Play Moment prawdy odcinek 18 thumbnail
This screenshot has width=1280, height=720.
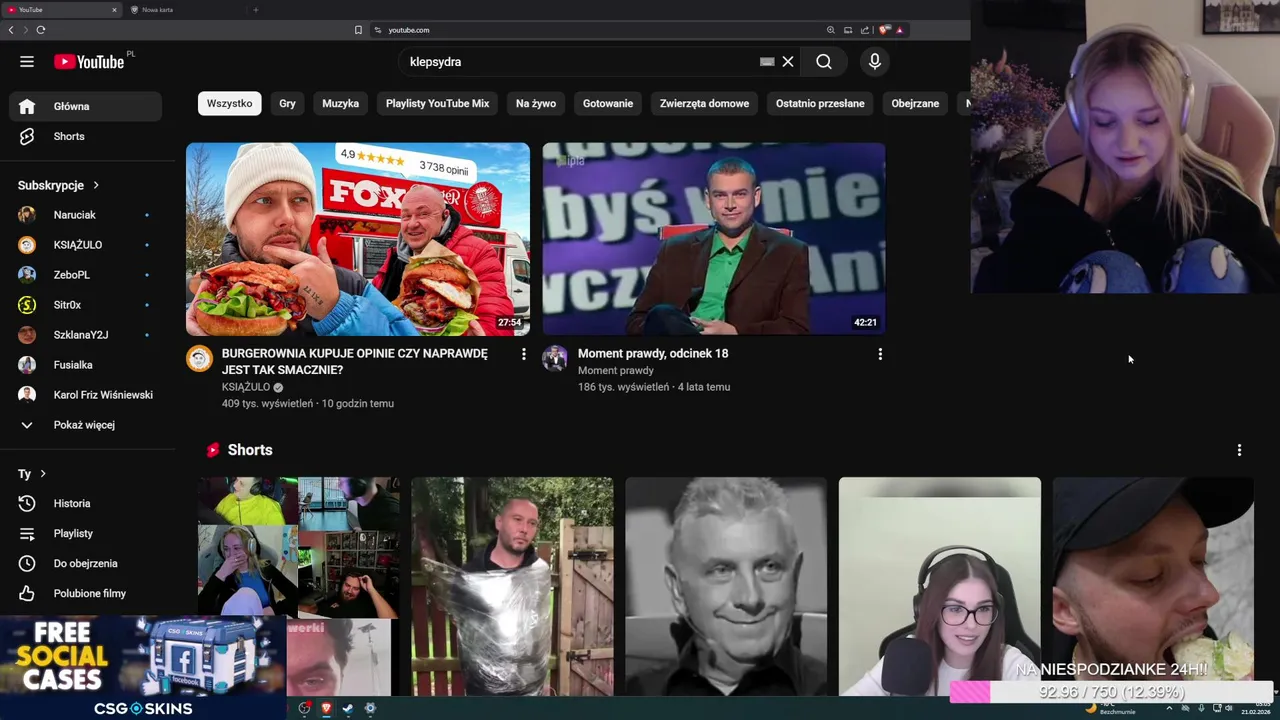714,239
